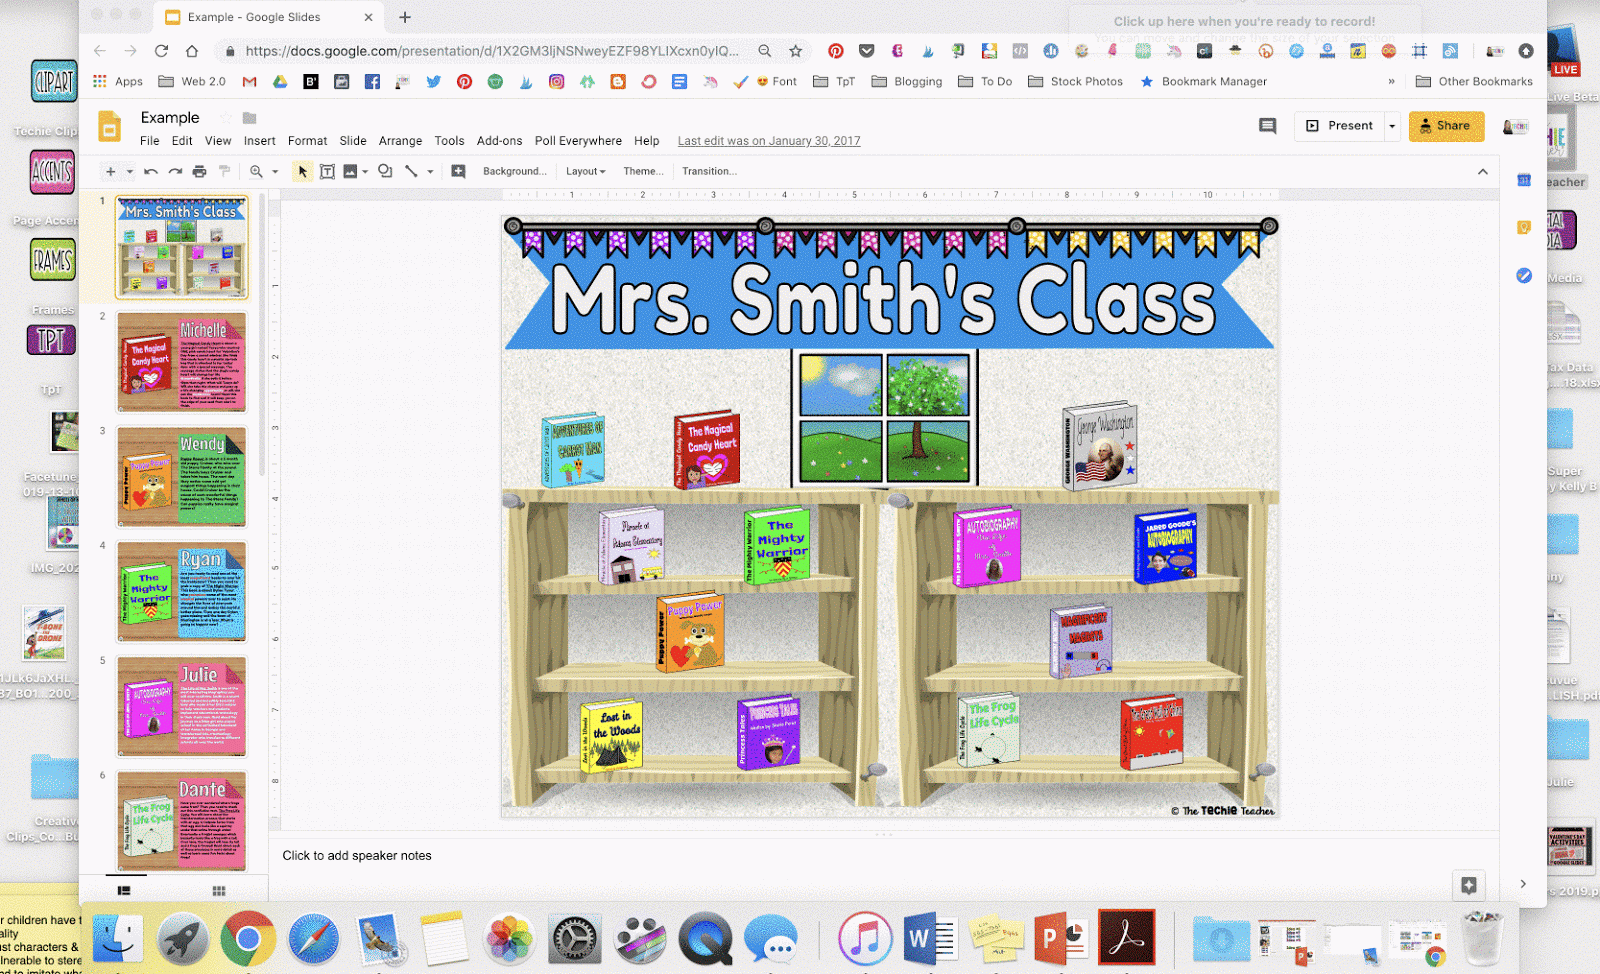The width and height of the screenshot is (1600, 974).
Task: Select the Text box tool
Action: 327,172
